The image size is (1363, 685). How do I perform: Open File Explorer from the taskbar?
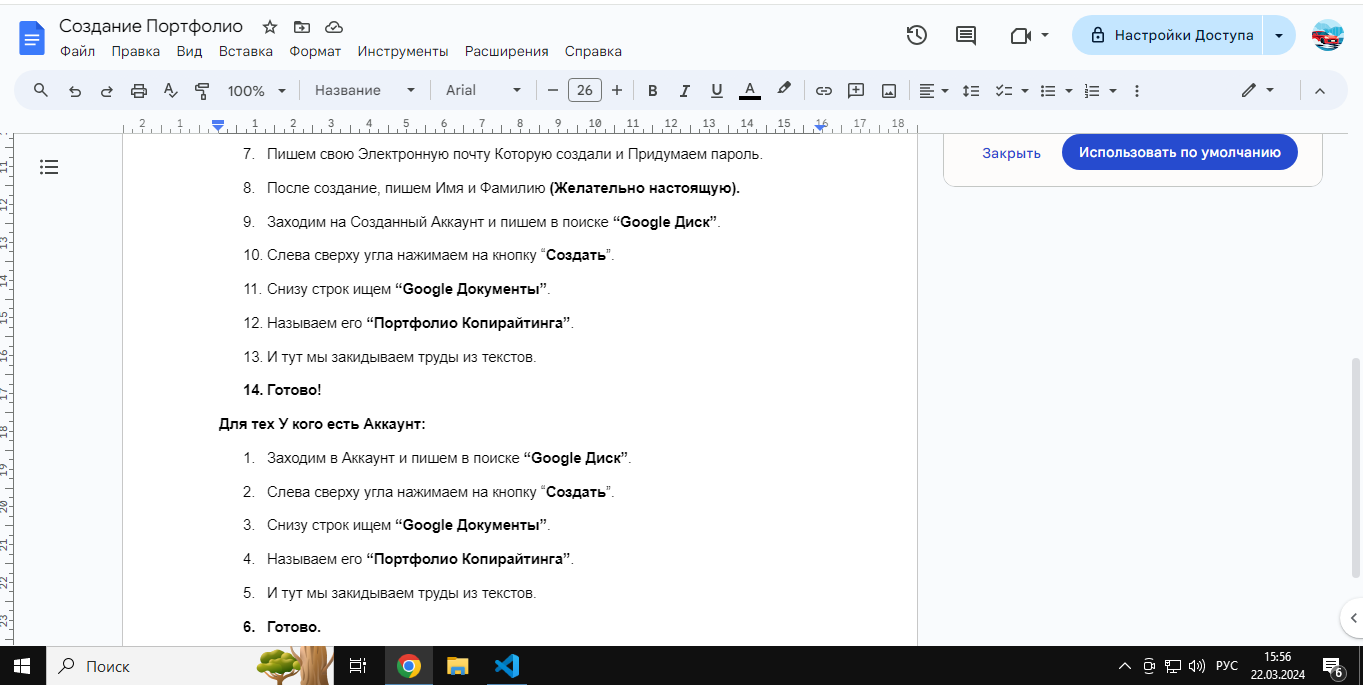click(x=457, y=666)
